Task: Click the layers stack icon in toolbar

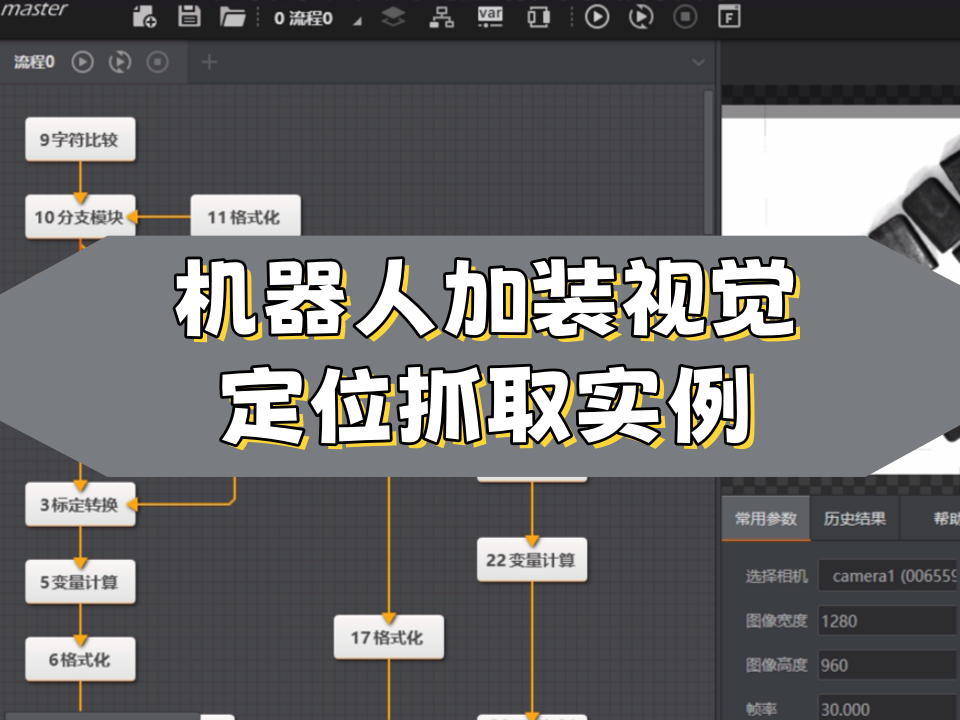Action: pyautogui.click(x=394, y=17)
